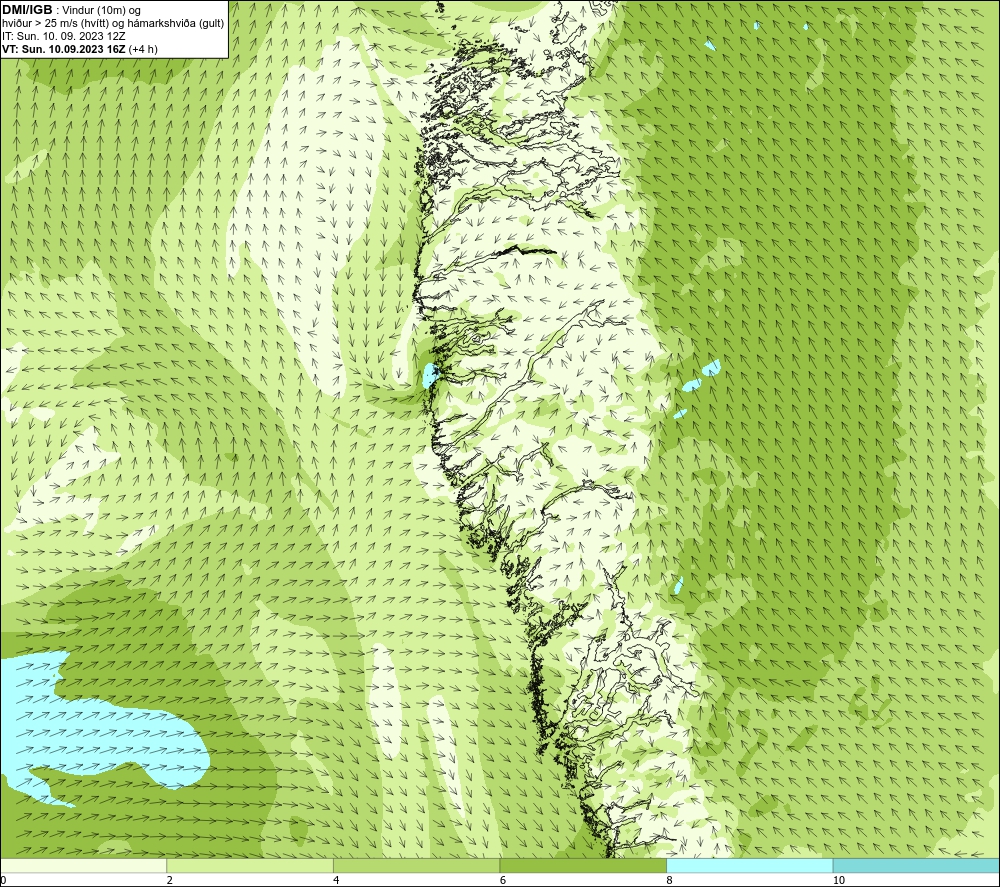Click the '4' label on the color scale
The width and height of the screenshot is (1000, 887).
point(336,880)
